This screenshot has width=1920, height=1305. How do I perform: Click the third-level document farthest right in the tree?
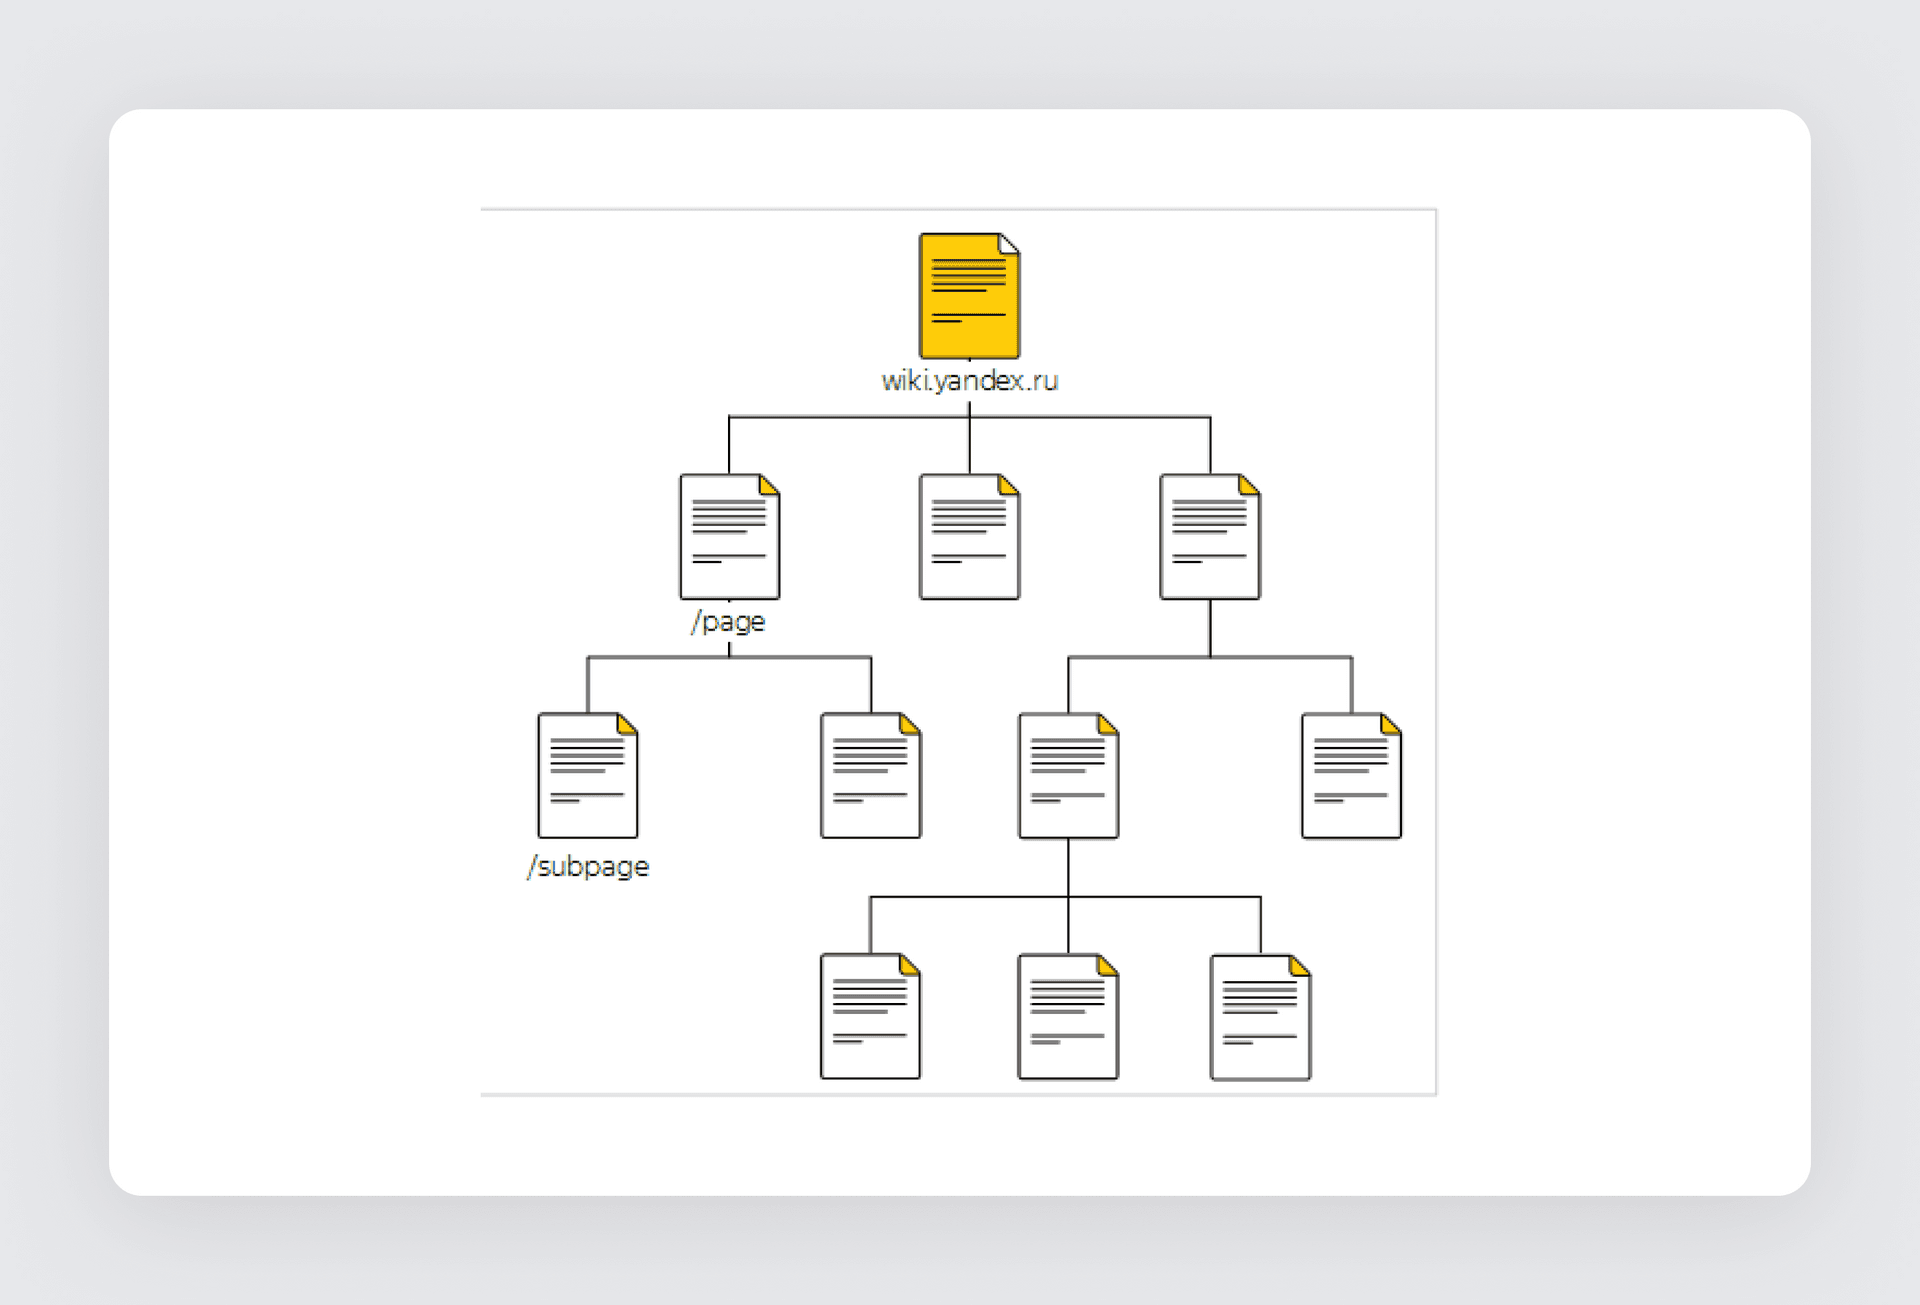coord(1351,776)
